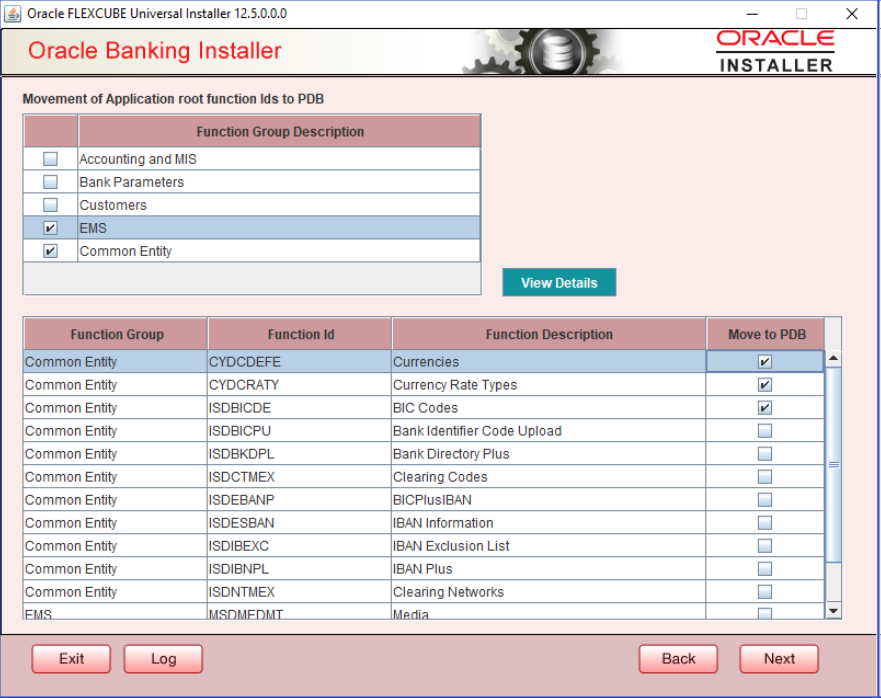Tick the Accounting and MIS checkbox
Viewport: 881px width, 698px height.
click(51, 159)
